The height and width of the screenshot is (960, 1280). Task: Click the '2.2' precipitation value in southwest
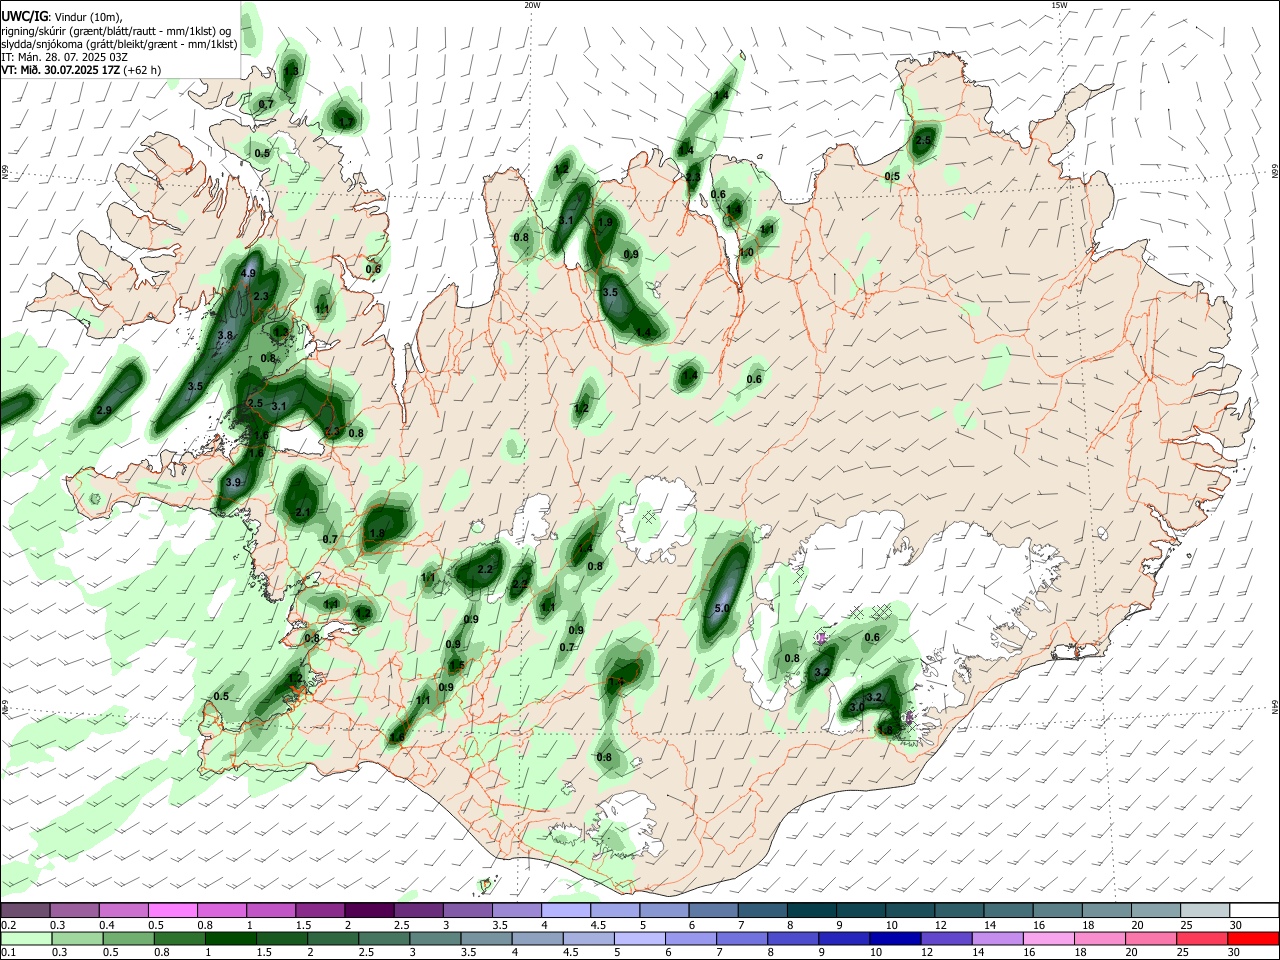(x=486, y=569)
